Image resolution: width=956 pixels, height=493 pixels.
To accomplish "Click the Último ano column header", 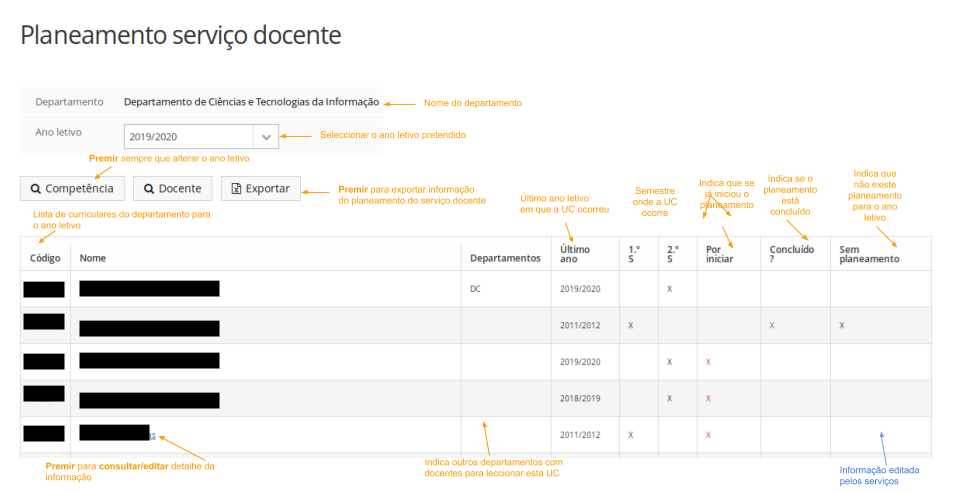I will click(x=575, y=254).
